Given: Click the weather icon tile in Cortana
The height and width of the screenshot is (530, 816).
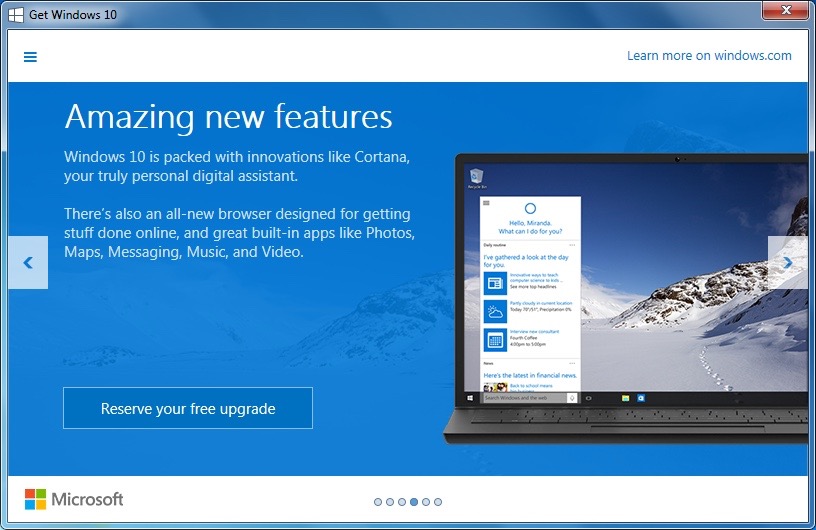Looking at the screenshot, I should 495,311.
